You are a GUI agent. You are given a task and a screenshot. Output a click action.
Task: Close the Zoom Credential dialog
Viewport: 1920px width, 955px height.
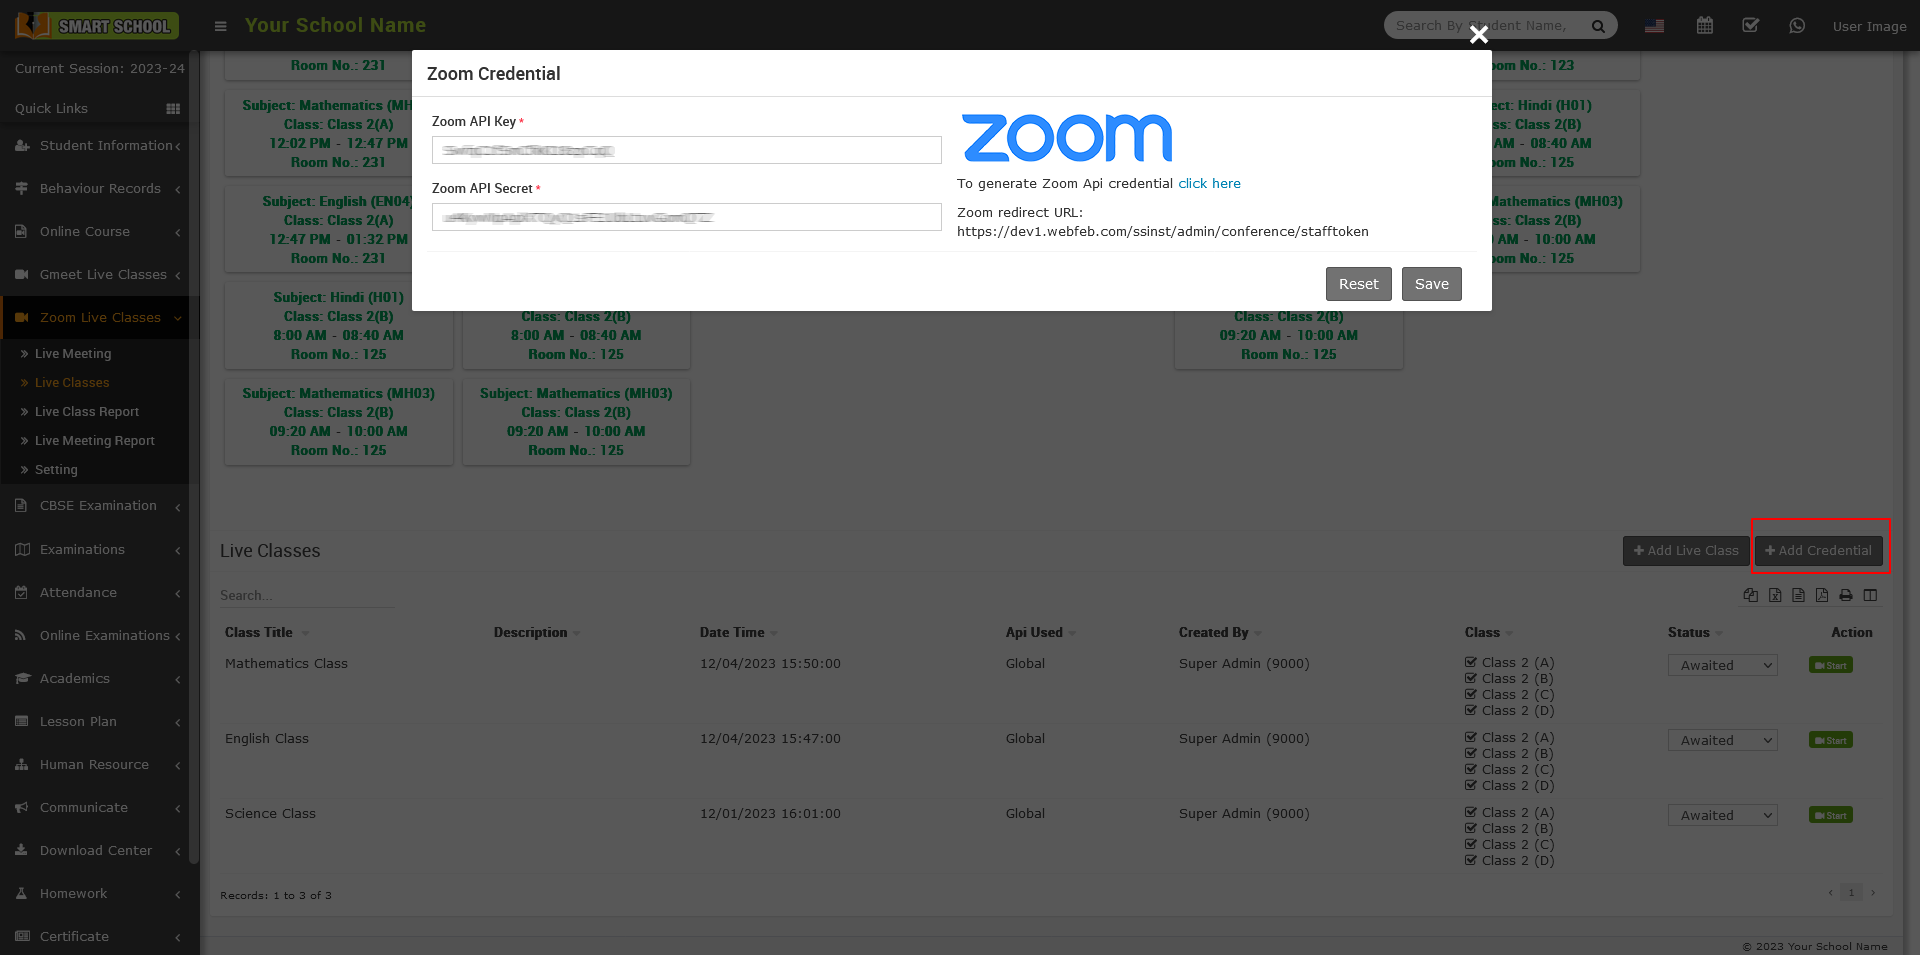coord(1479,35)
